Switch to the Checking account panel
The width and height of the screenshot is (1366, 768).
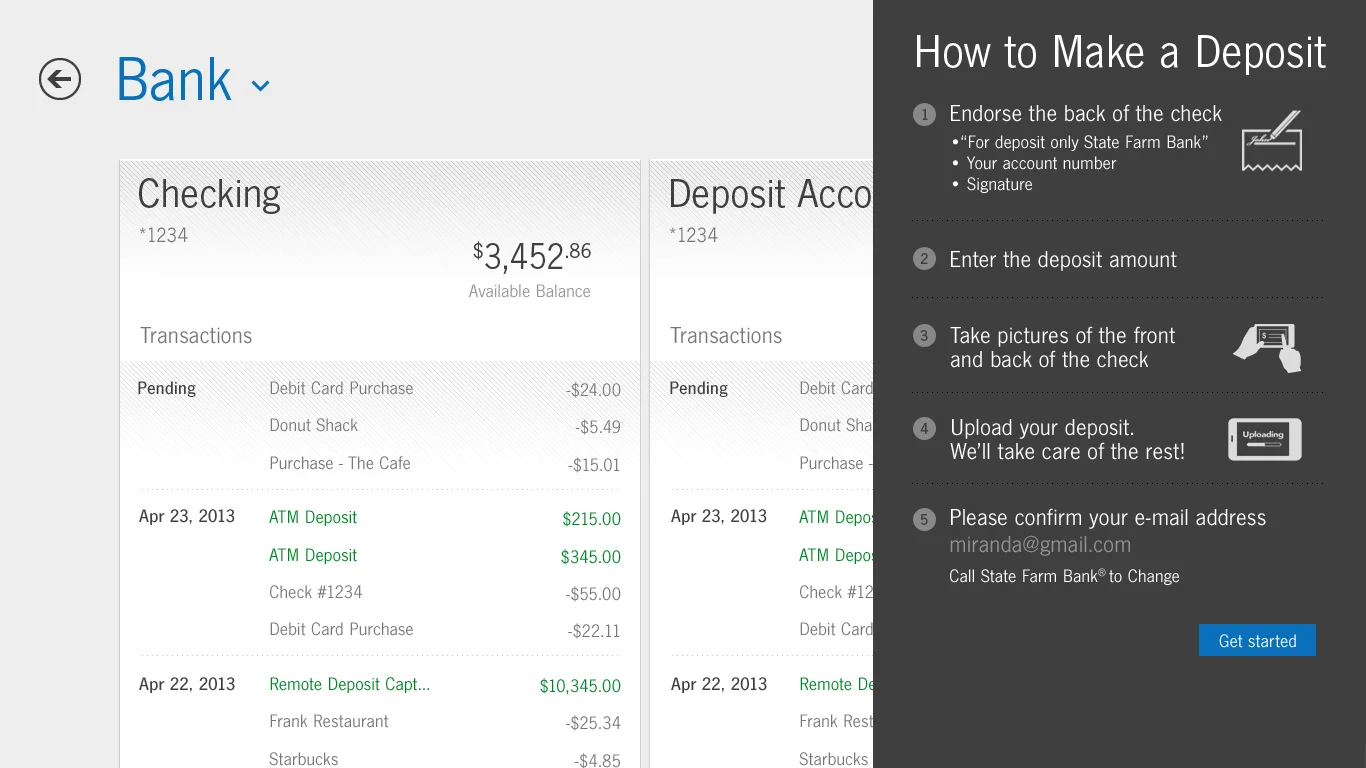tap(208, 194)
